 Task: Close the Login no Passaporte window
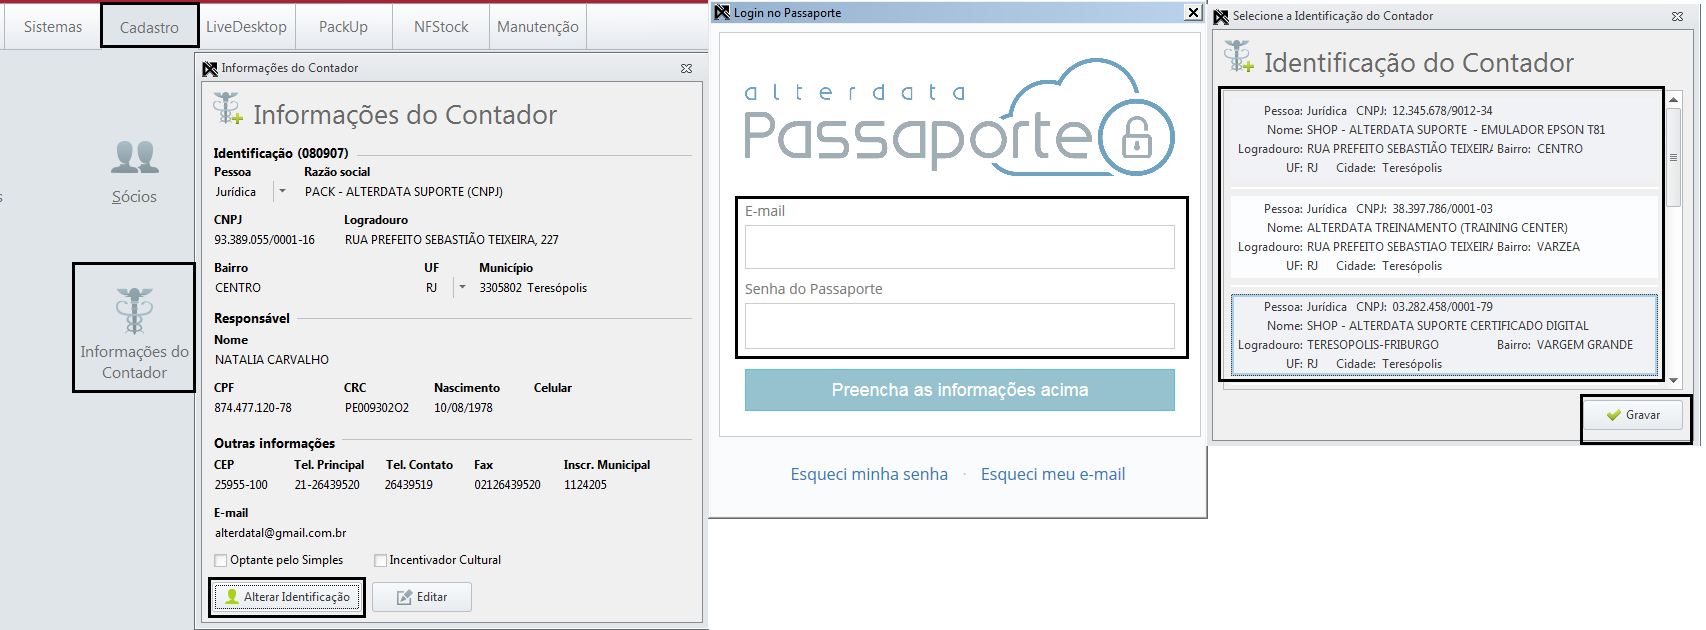[1193, 12]
